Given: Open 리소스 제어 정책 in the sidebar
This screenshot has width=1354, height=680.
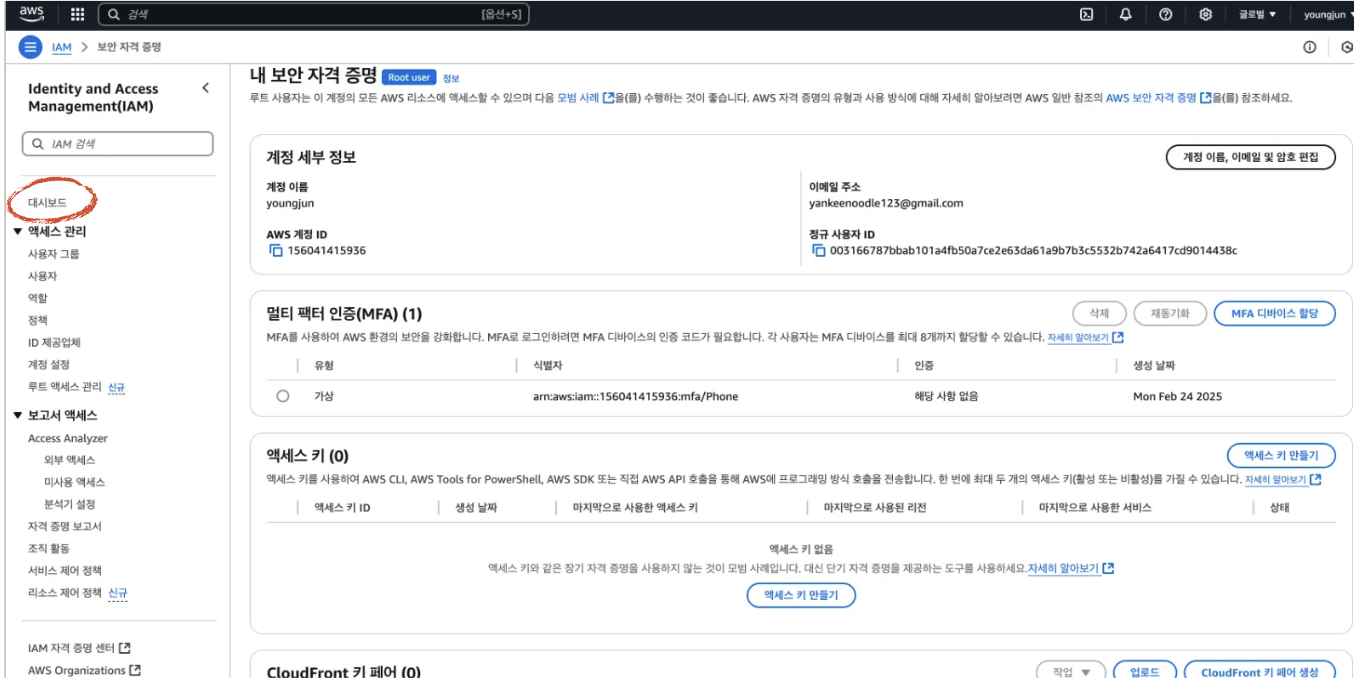Looking at the screenshot, I should (x=65, y=593).
